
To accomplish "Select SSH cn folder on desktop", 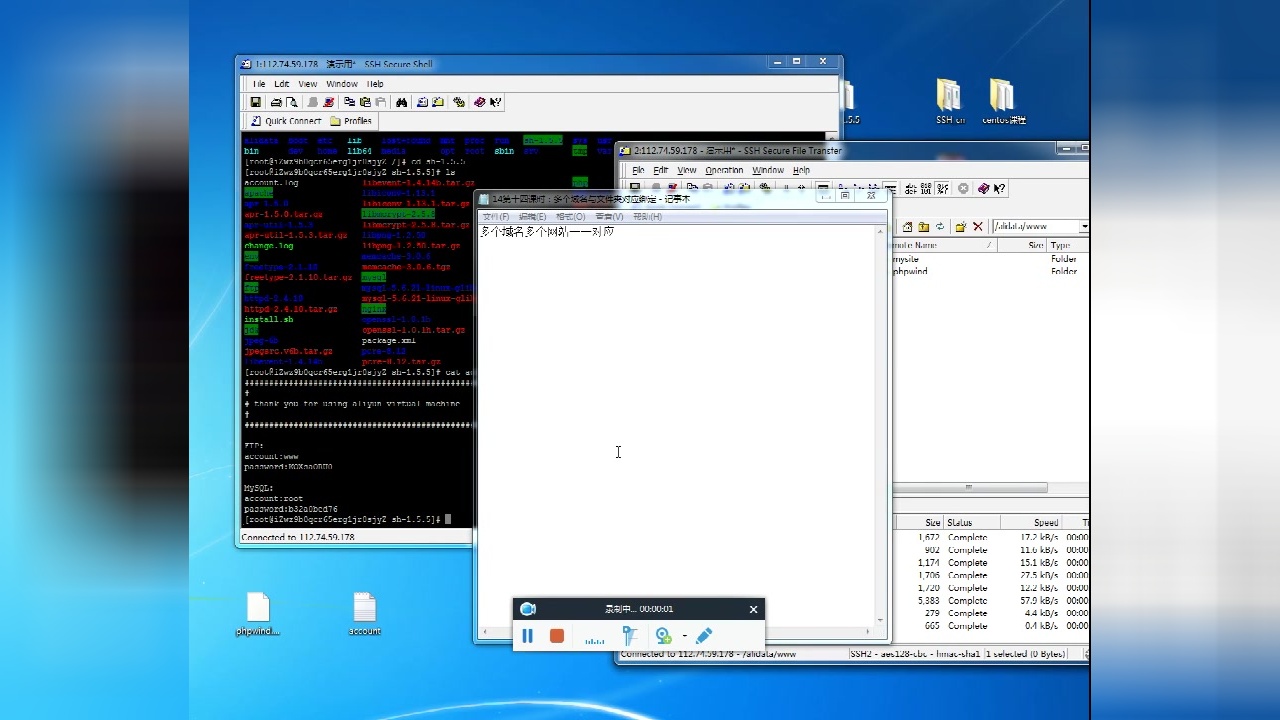I will tap(950, 102).
